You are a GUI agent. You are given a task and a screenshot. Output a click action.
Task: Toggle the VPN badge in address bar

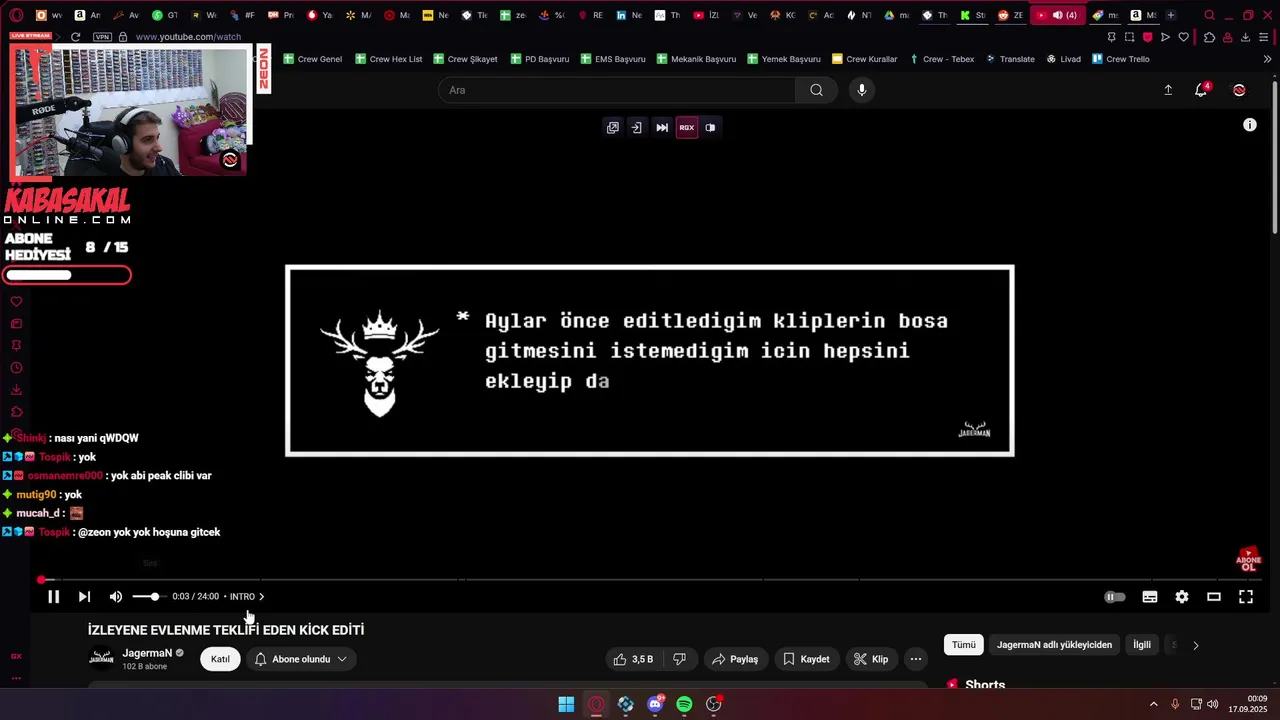[102, 37]
